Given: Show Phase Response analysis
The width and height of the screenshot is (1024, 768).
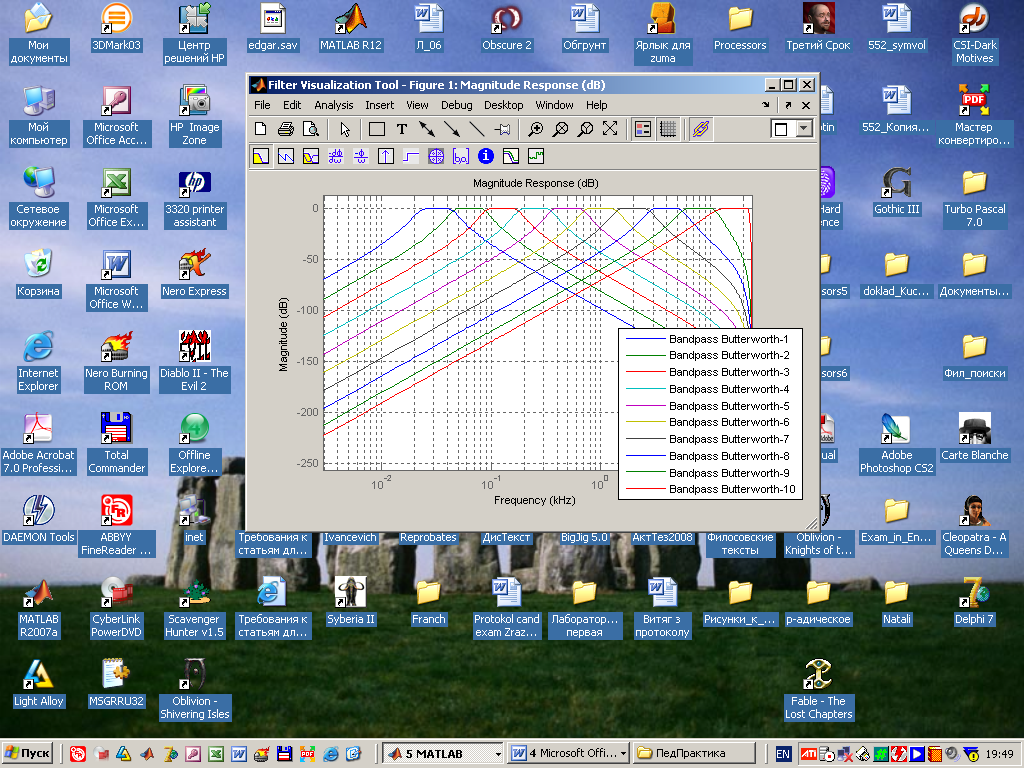Looking at the screenshot, I should point(286,157).
